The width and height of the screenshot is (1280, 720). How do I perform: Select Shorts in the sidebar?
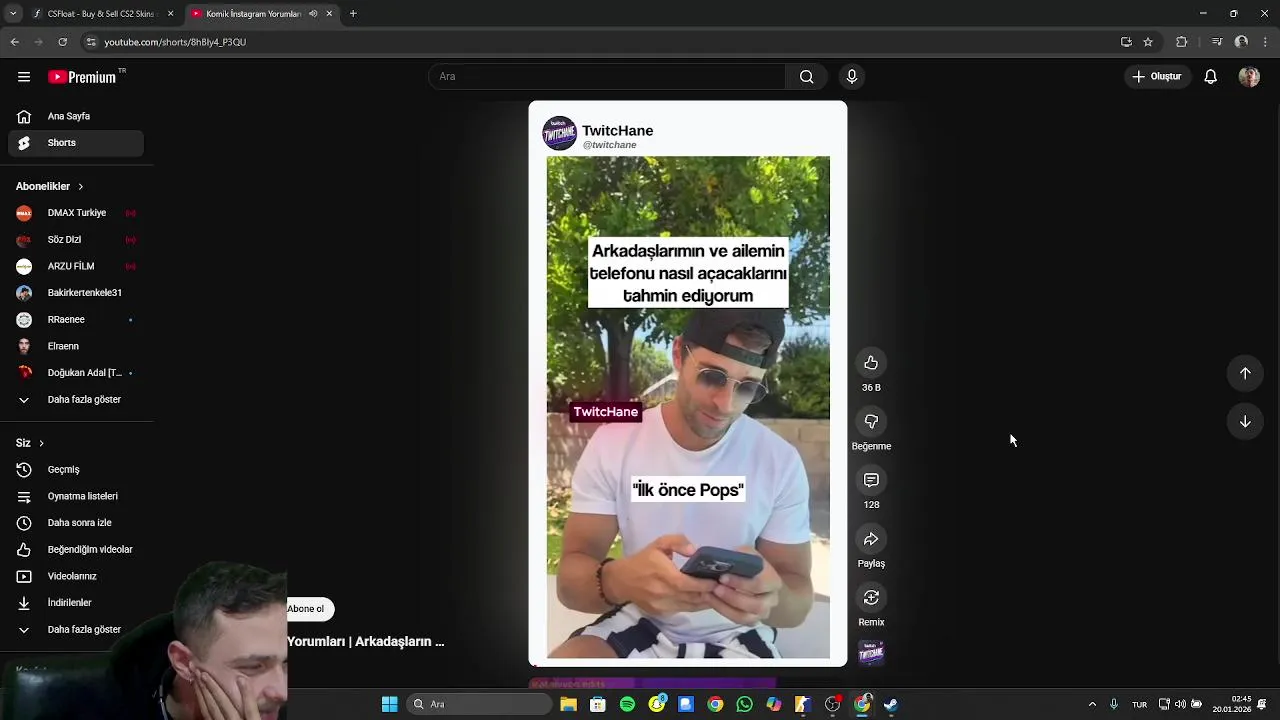click(76, 143)
